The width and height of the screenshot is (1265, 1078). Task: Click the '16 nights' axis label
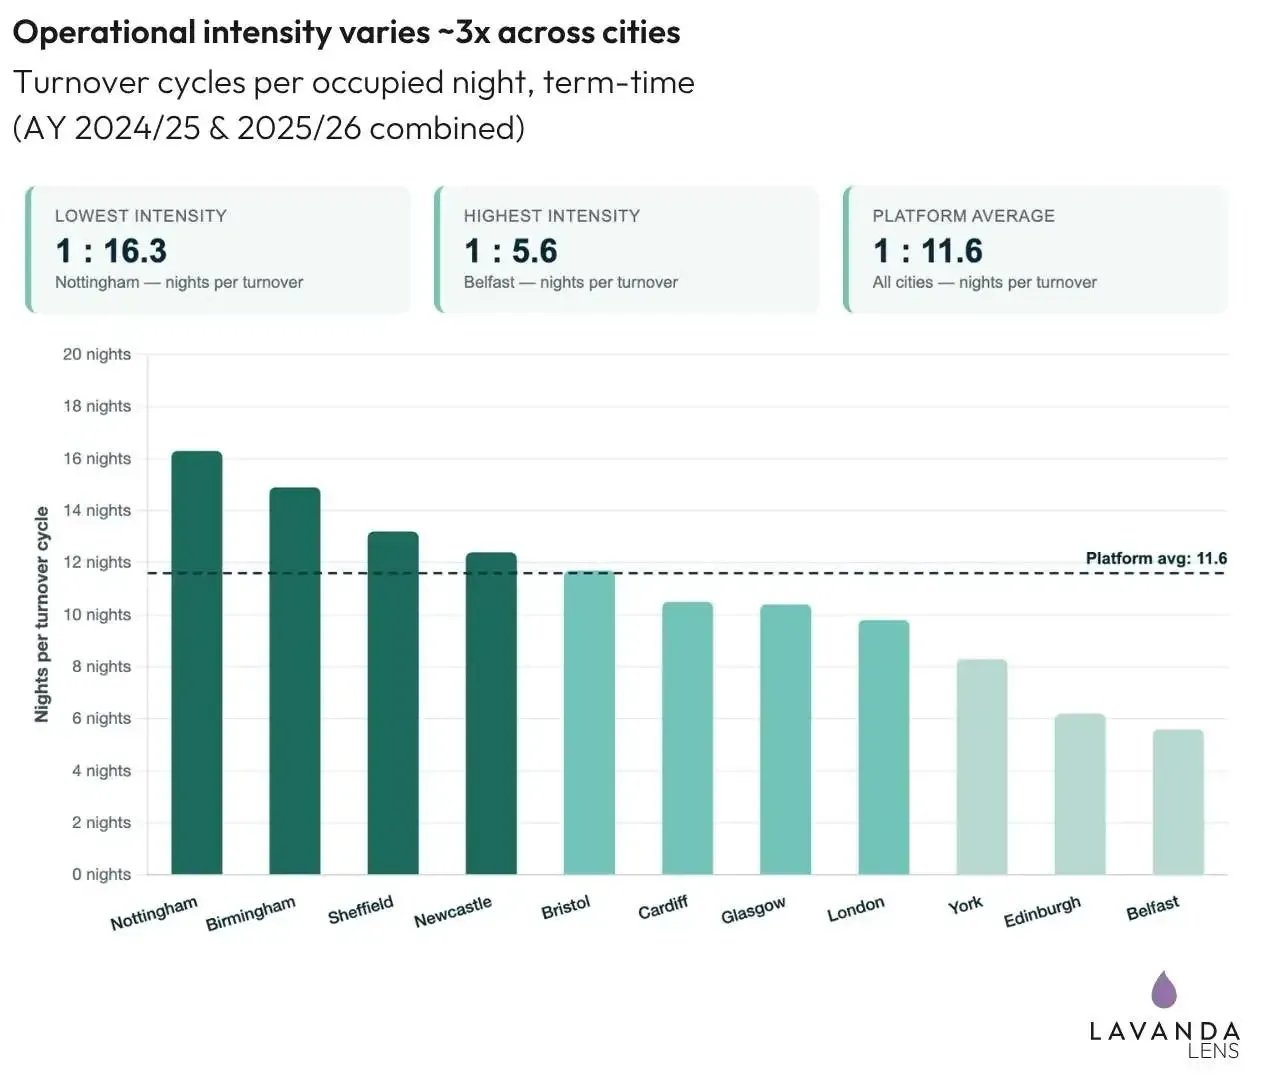point(97,459)
